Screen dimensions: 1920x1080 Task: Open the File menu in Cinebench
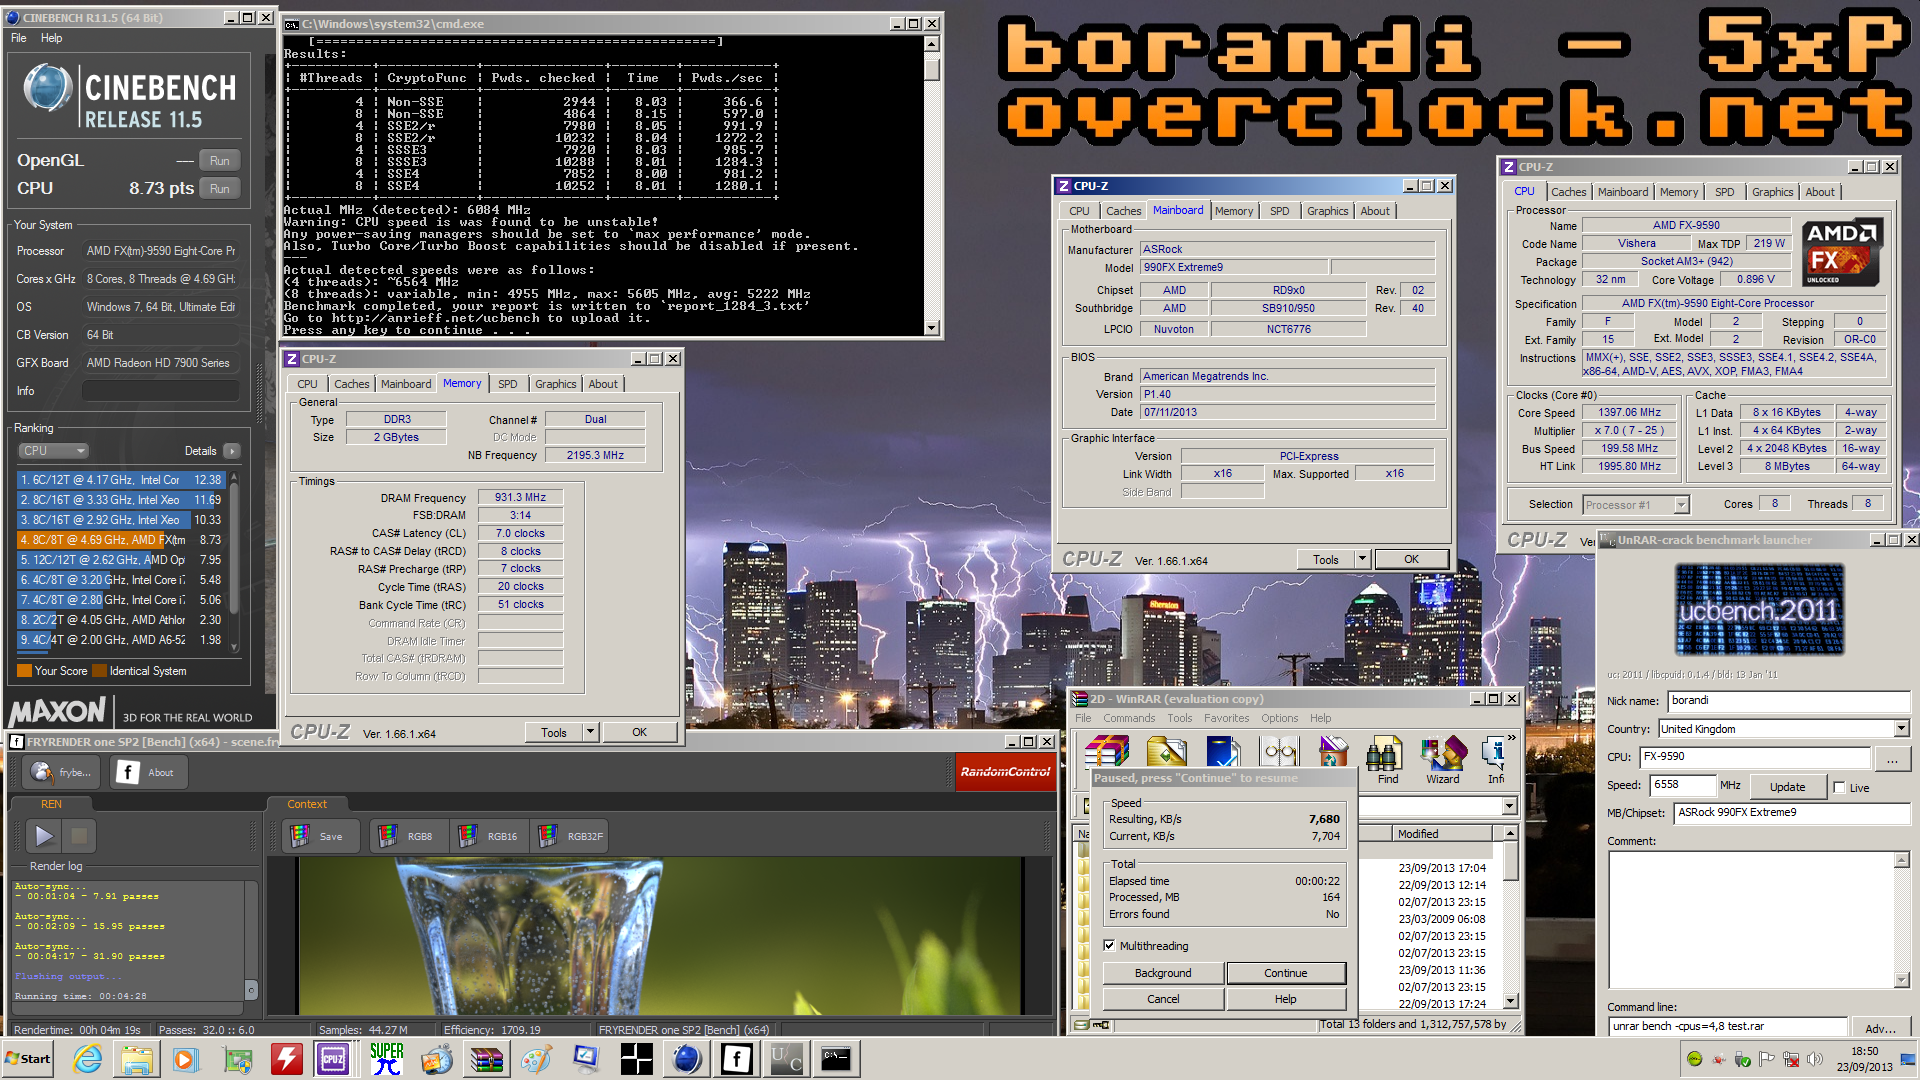19,38
